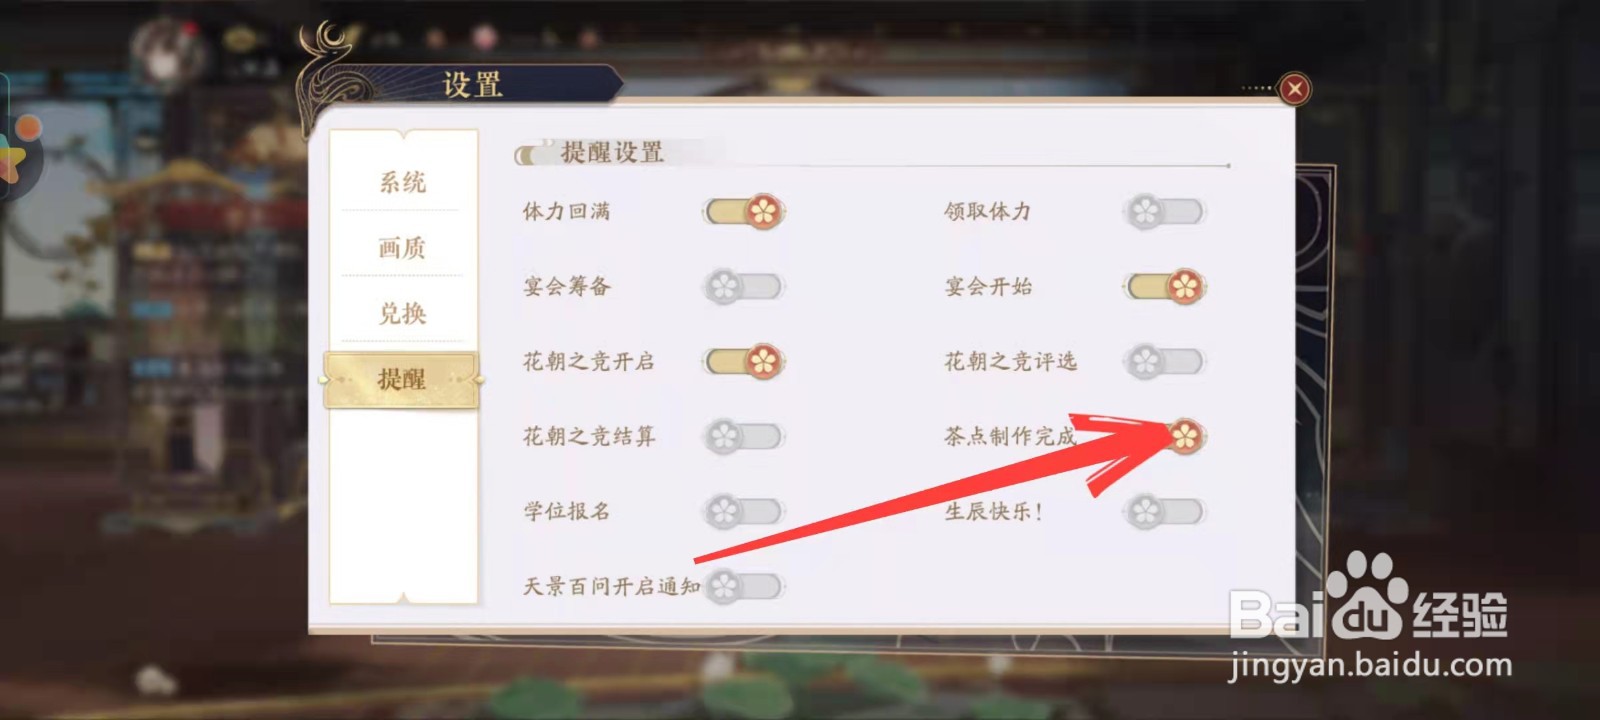Image resolution: width=1600 pixels, height=720 pixels.
Task: Enable the 学位报名 reminder switch
Action: click(744, 511)
